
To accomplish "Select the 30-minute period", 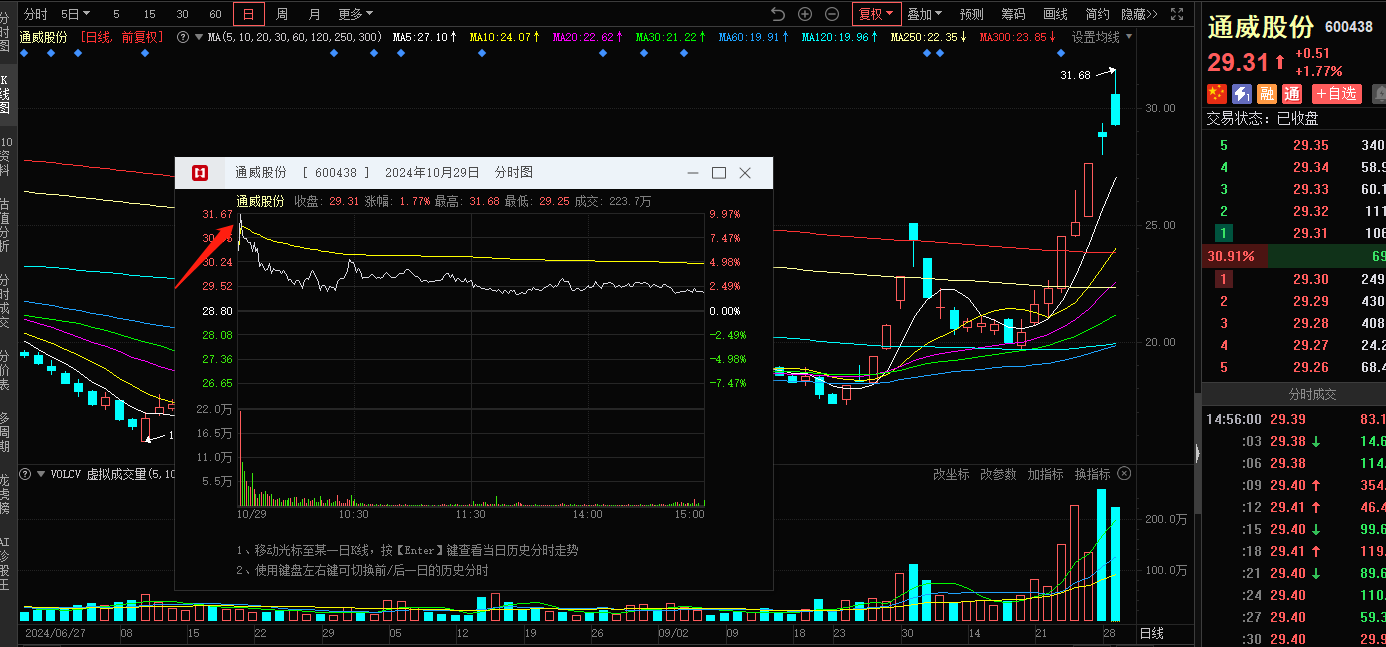I will point(182,14).
